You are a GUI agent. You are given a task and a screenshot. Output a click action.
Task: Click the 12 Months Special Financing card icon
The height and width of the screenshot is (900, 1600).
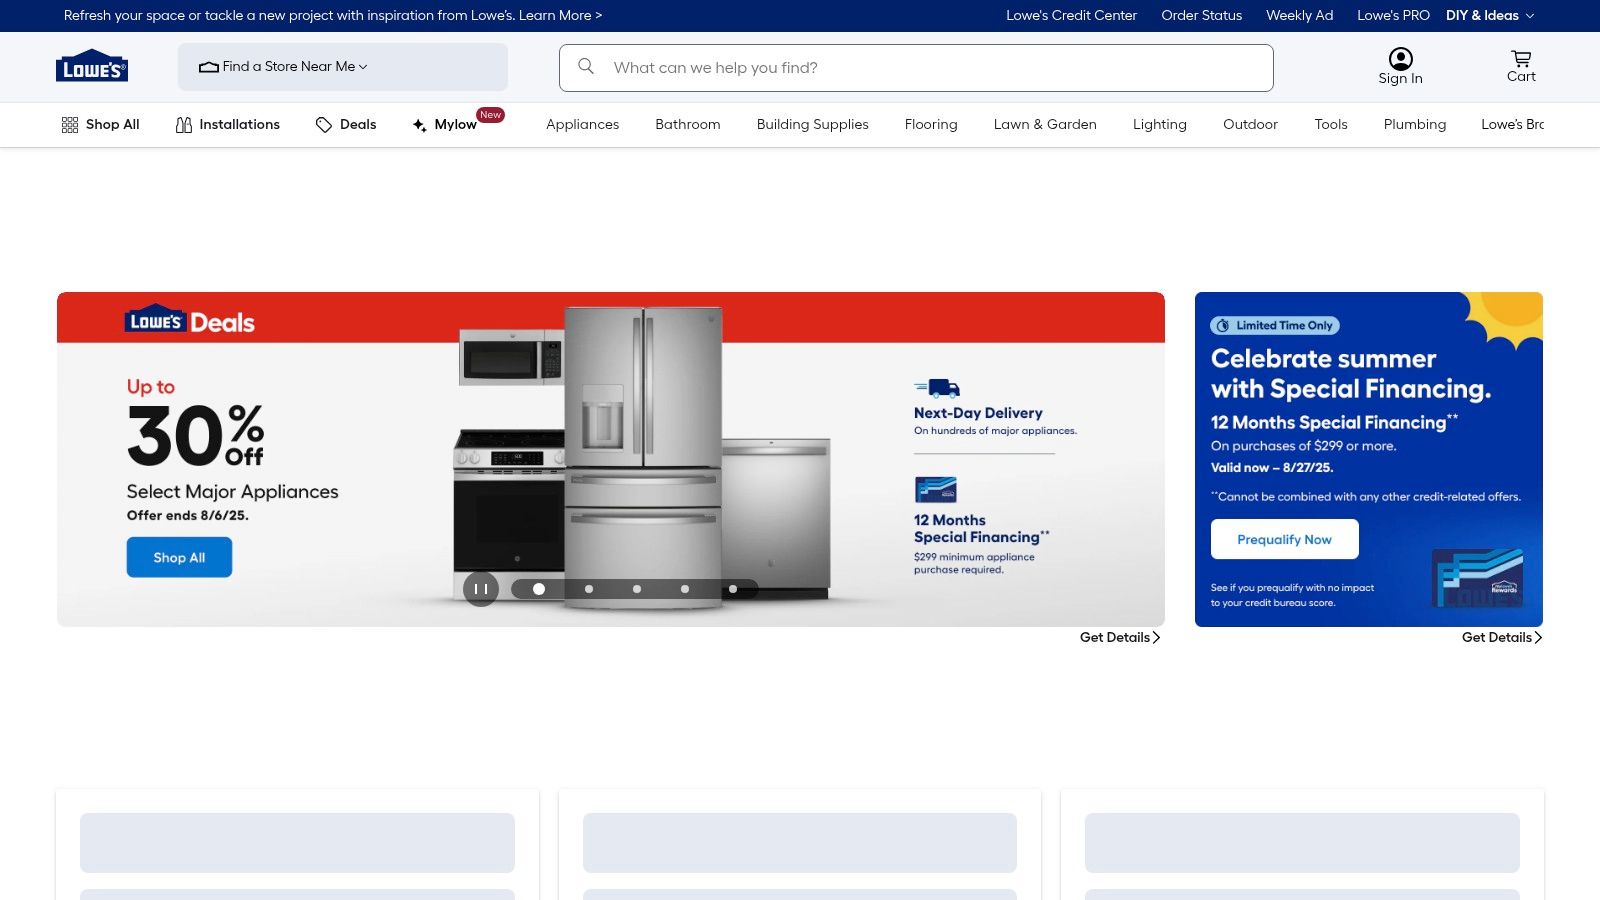pyautogui.click(x=936, y=489)
